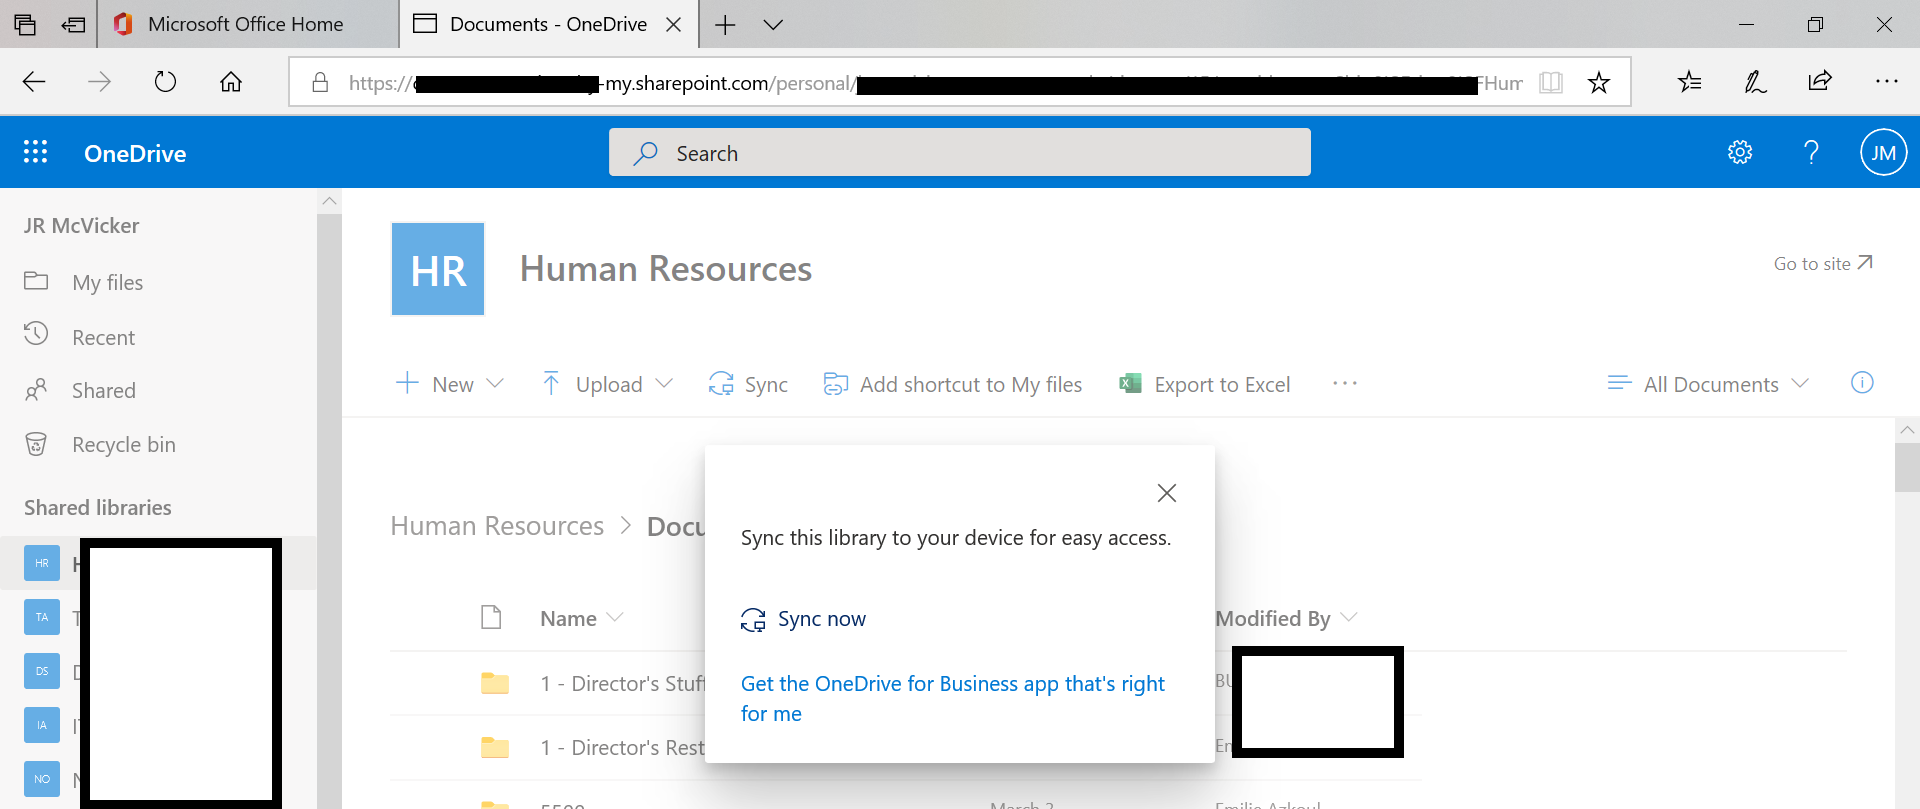Close the sync popup dialog
Viewport: 1920px width, 809px height.
click(x=1166, y=493)
